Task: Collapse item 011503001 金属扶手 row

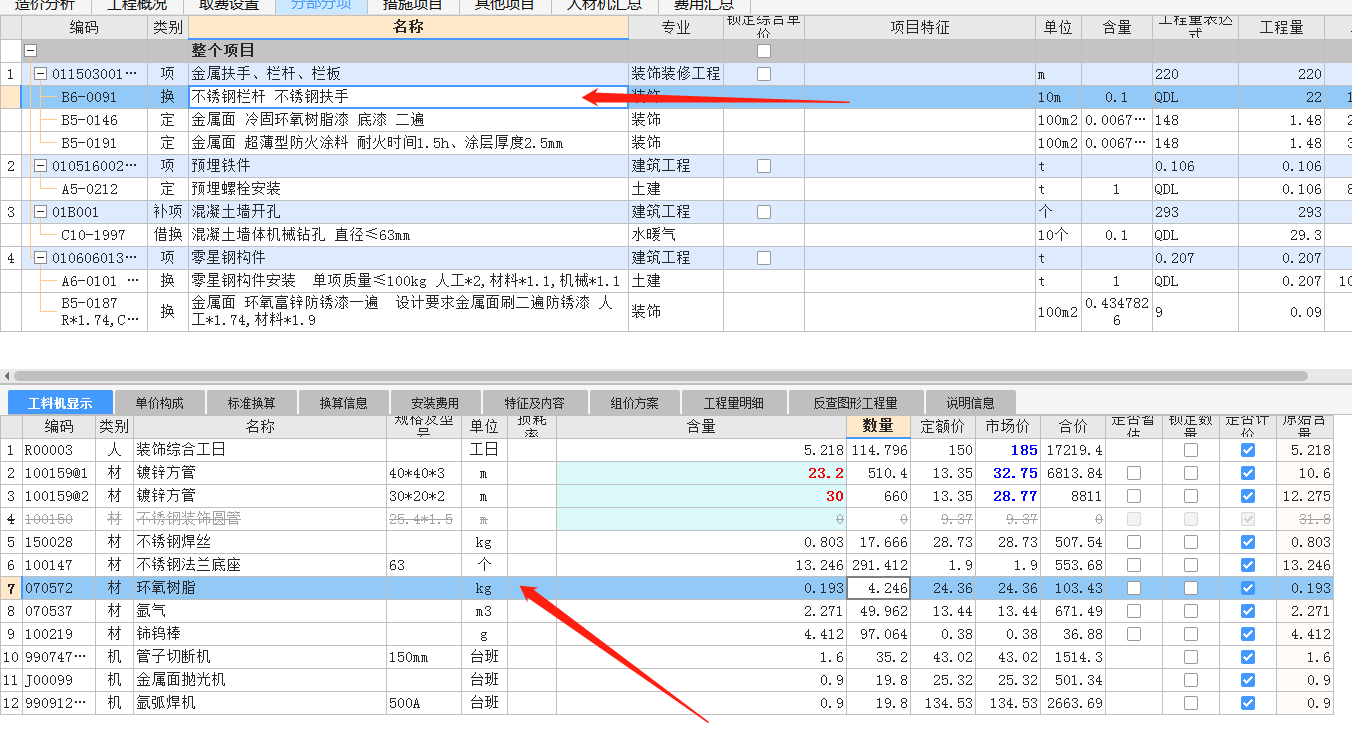Action: click(x=40, y=74)
